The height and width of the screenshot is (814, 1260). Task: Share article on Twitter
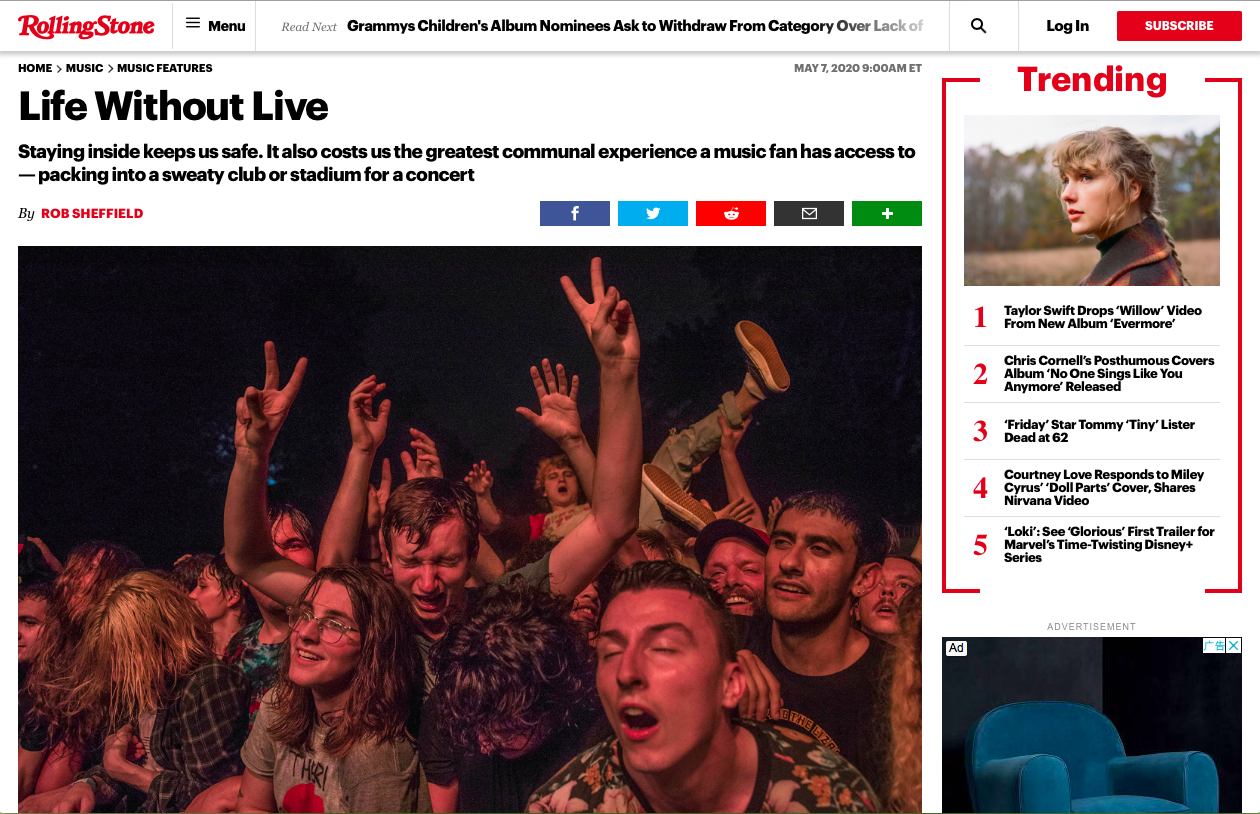tap(653, 213)
